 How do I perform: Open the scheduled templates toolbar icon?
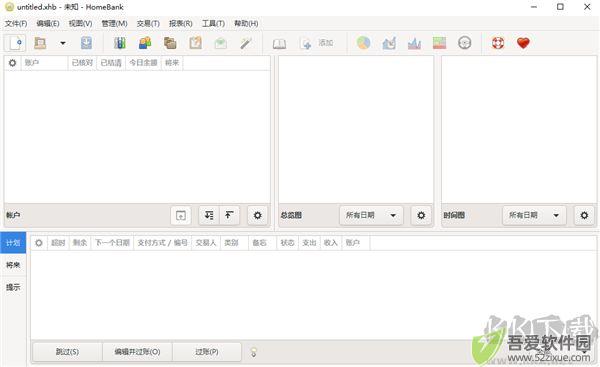[x=196, y=43]
